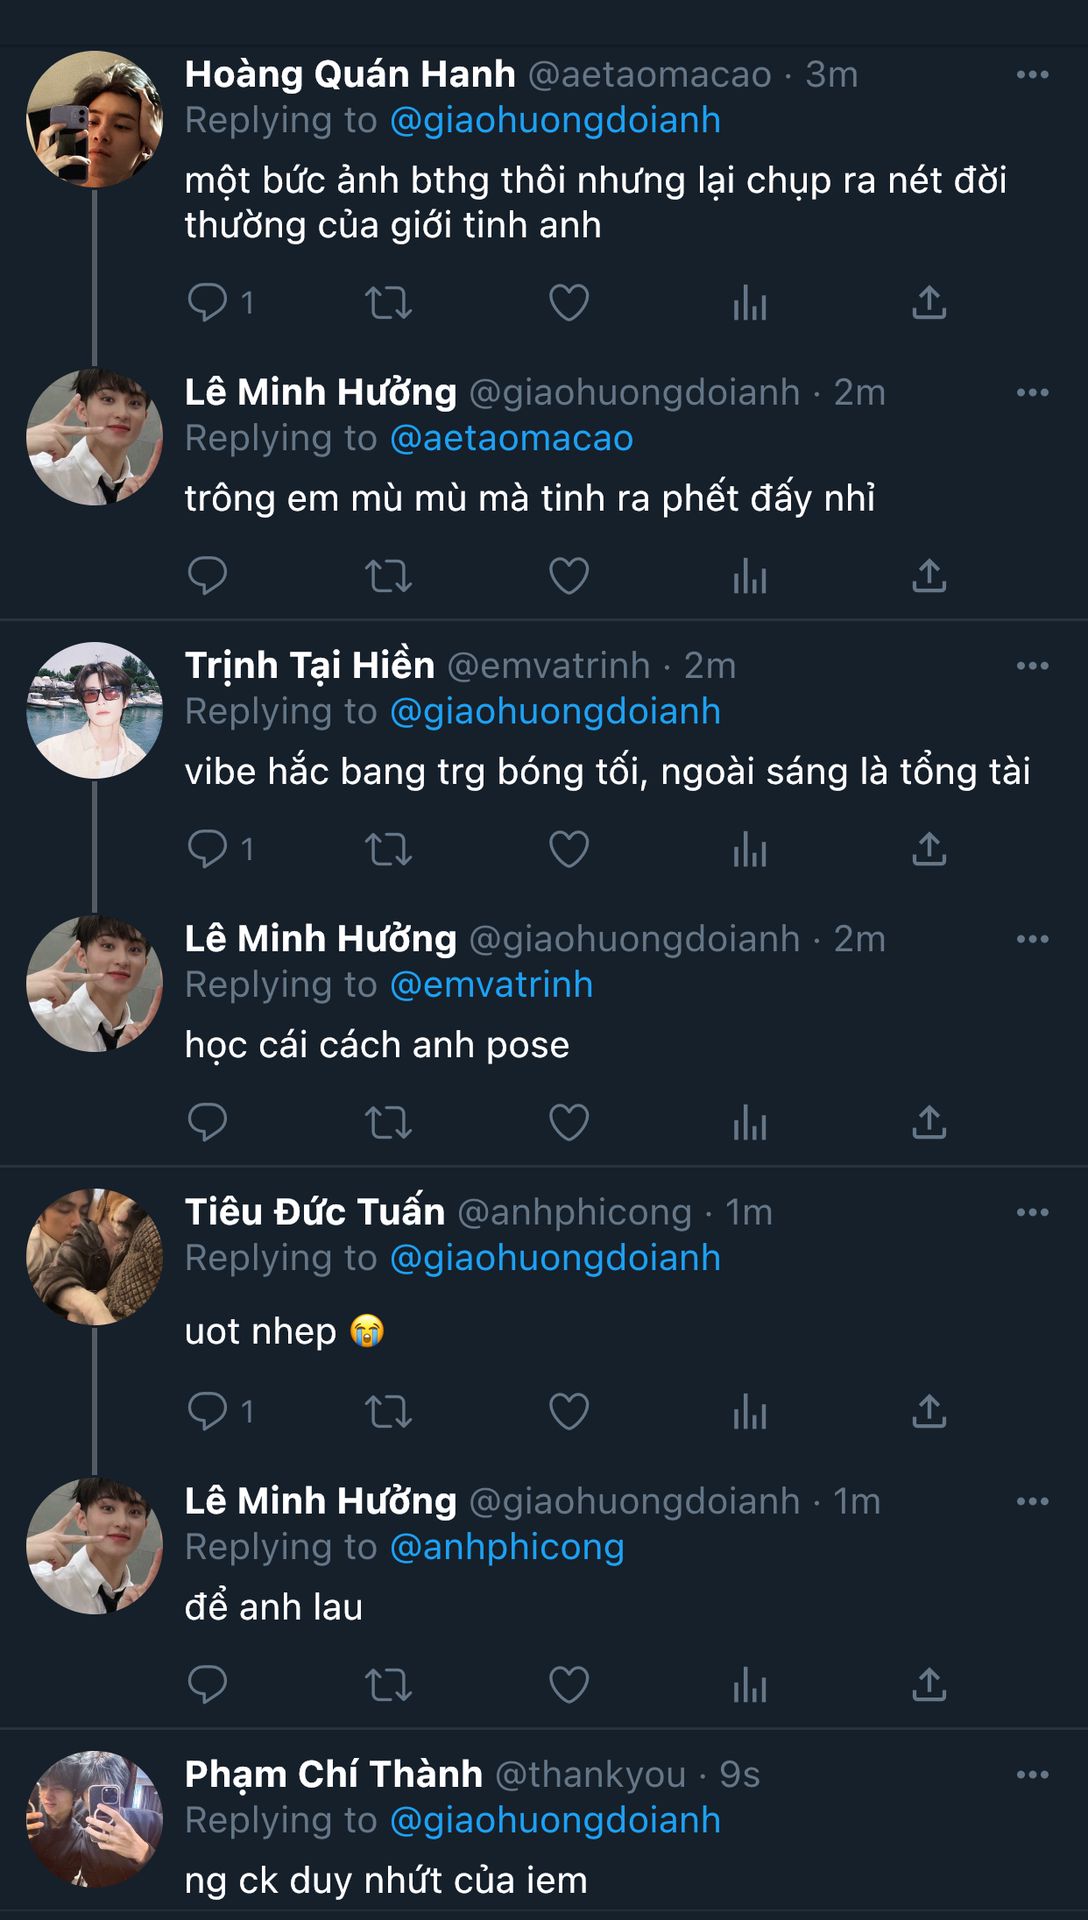The height and width of the screenshot is (1920, 1088).
Task: Open Tiêu Đức Tuấn's profile picture
Action: click(94, 1257)
